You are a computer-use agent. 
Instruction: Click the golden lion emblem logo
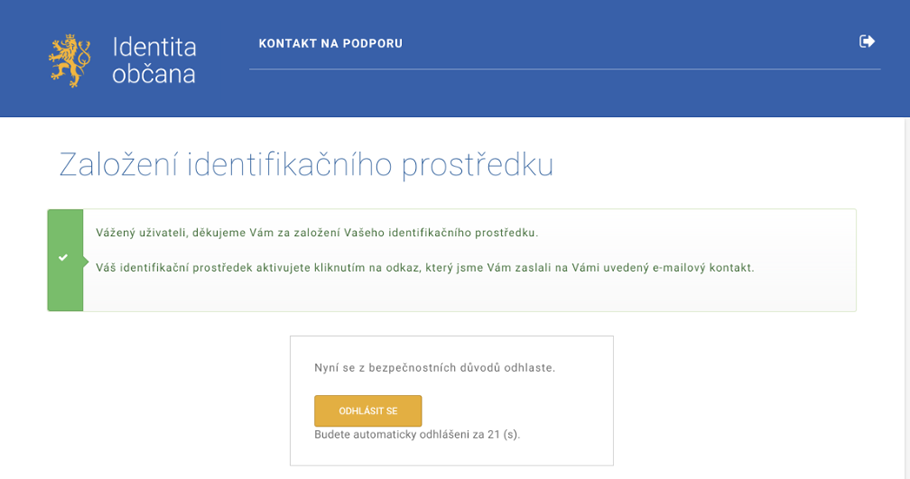[x=70, y=60]
